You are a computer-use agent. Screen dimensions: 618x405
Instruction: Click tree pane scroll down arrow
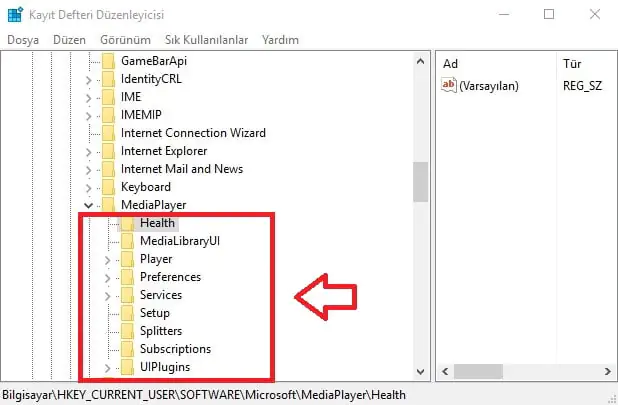click(x=421, y=372)
